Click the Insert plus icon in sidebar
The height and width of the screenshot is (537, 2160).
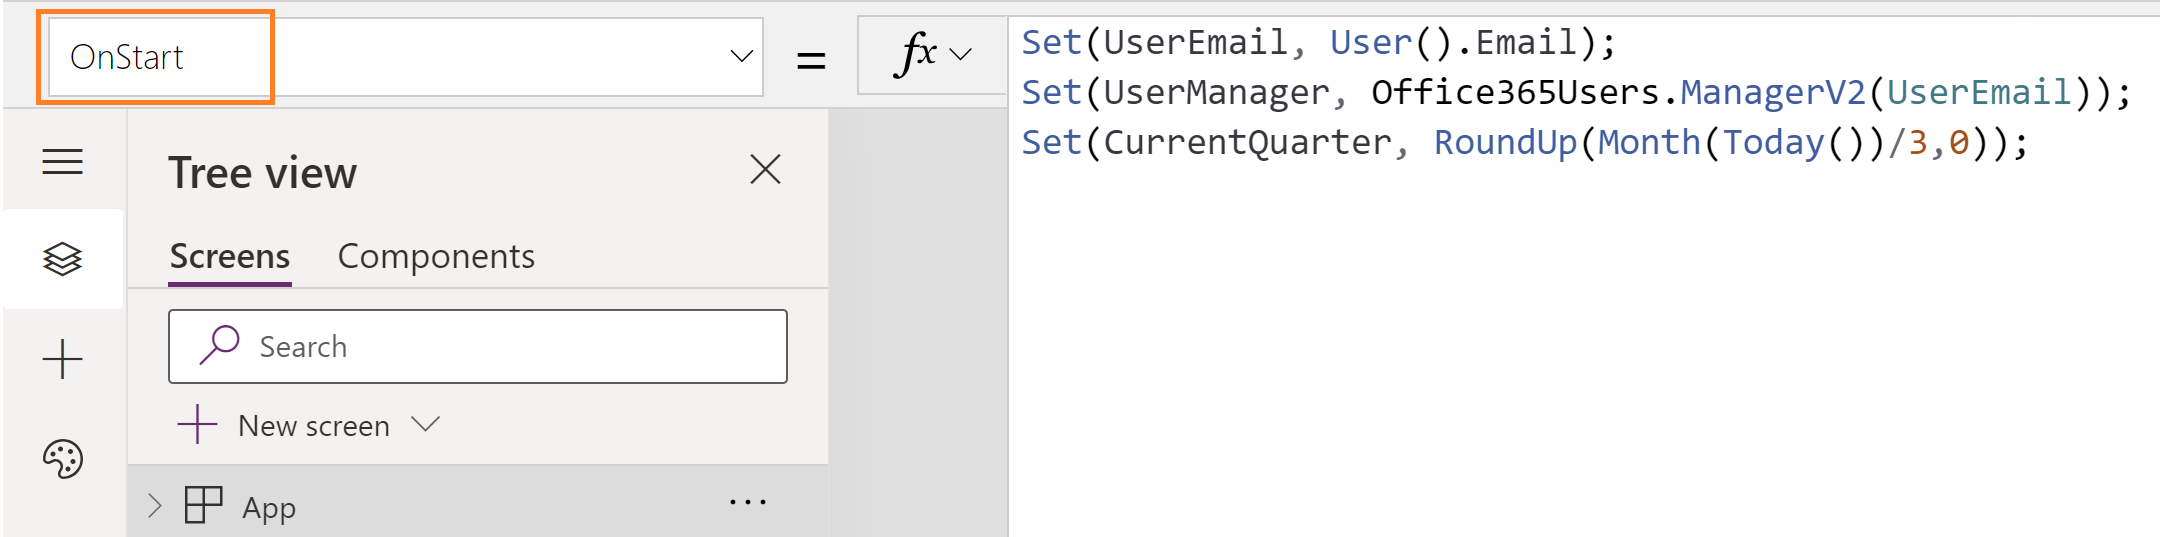(62, 359)
